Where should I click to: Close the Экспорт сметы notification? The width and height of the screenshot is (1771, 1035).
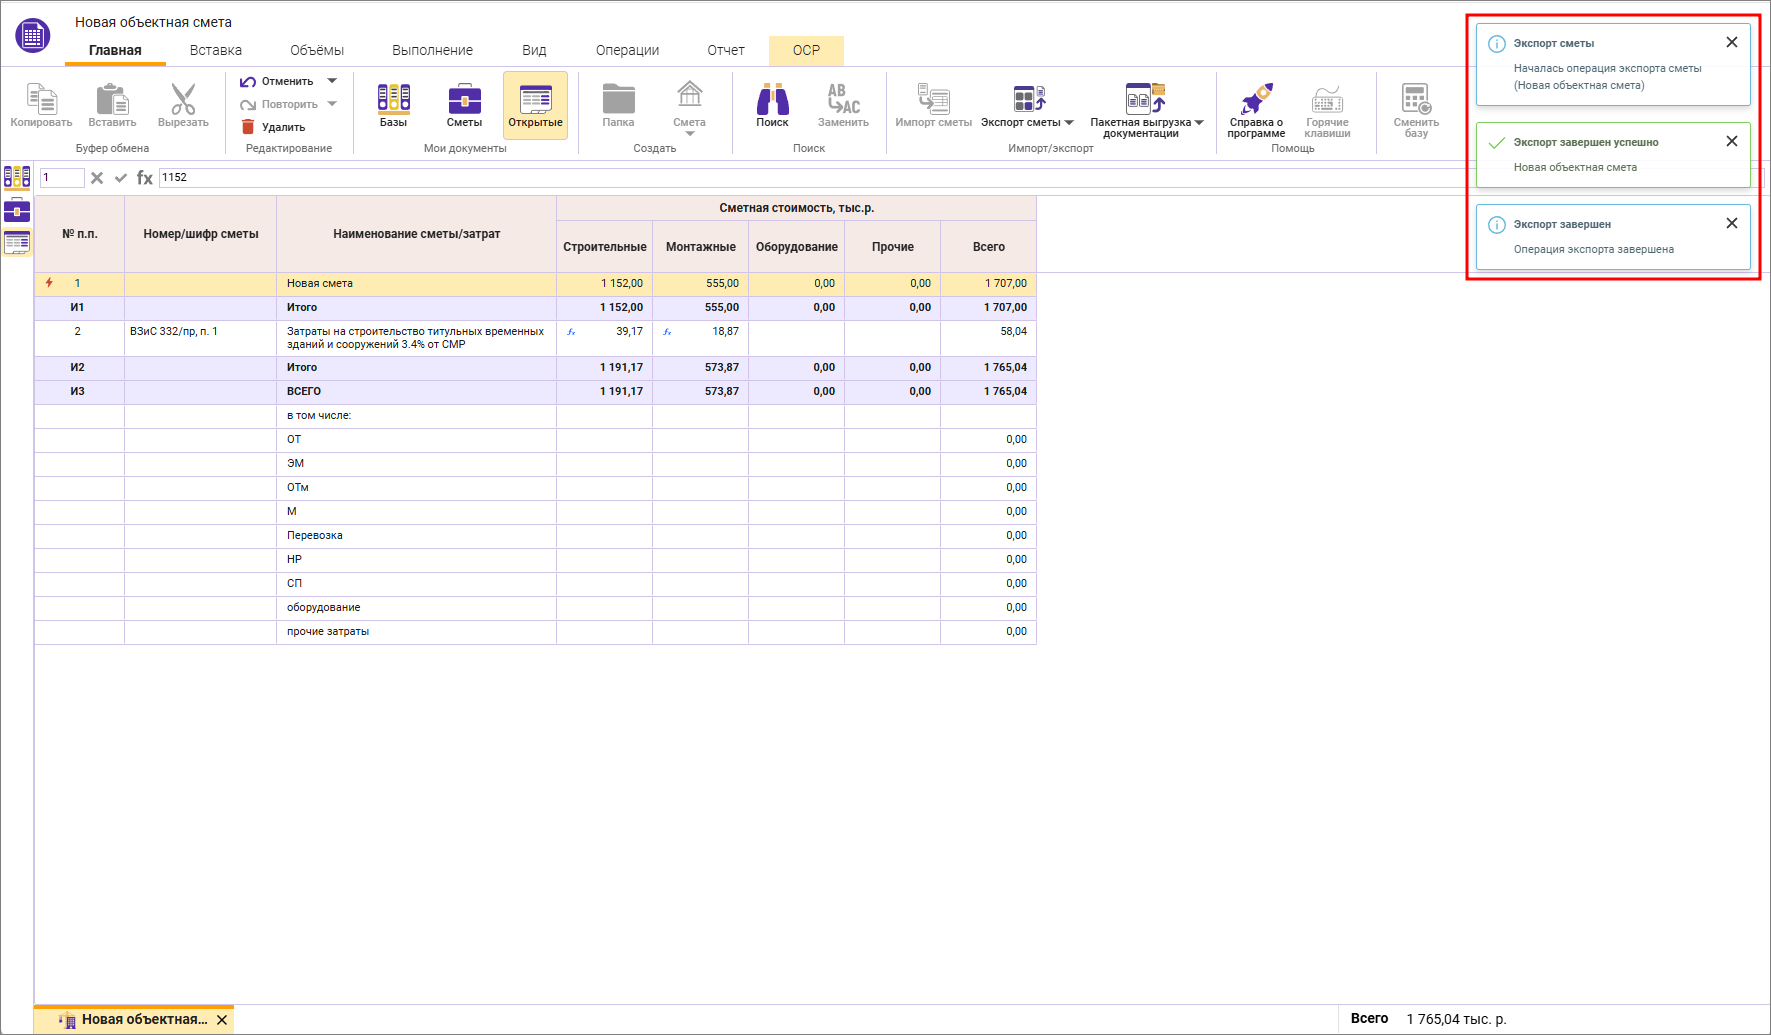click(1731, 42)
